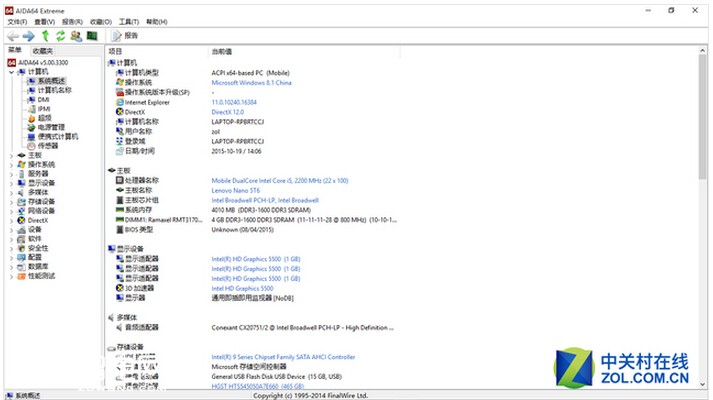The height and width of the screenshot is (400, 713).
Task: Refresh the page with green arrows icon
Action: pos(60,36)
